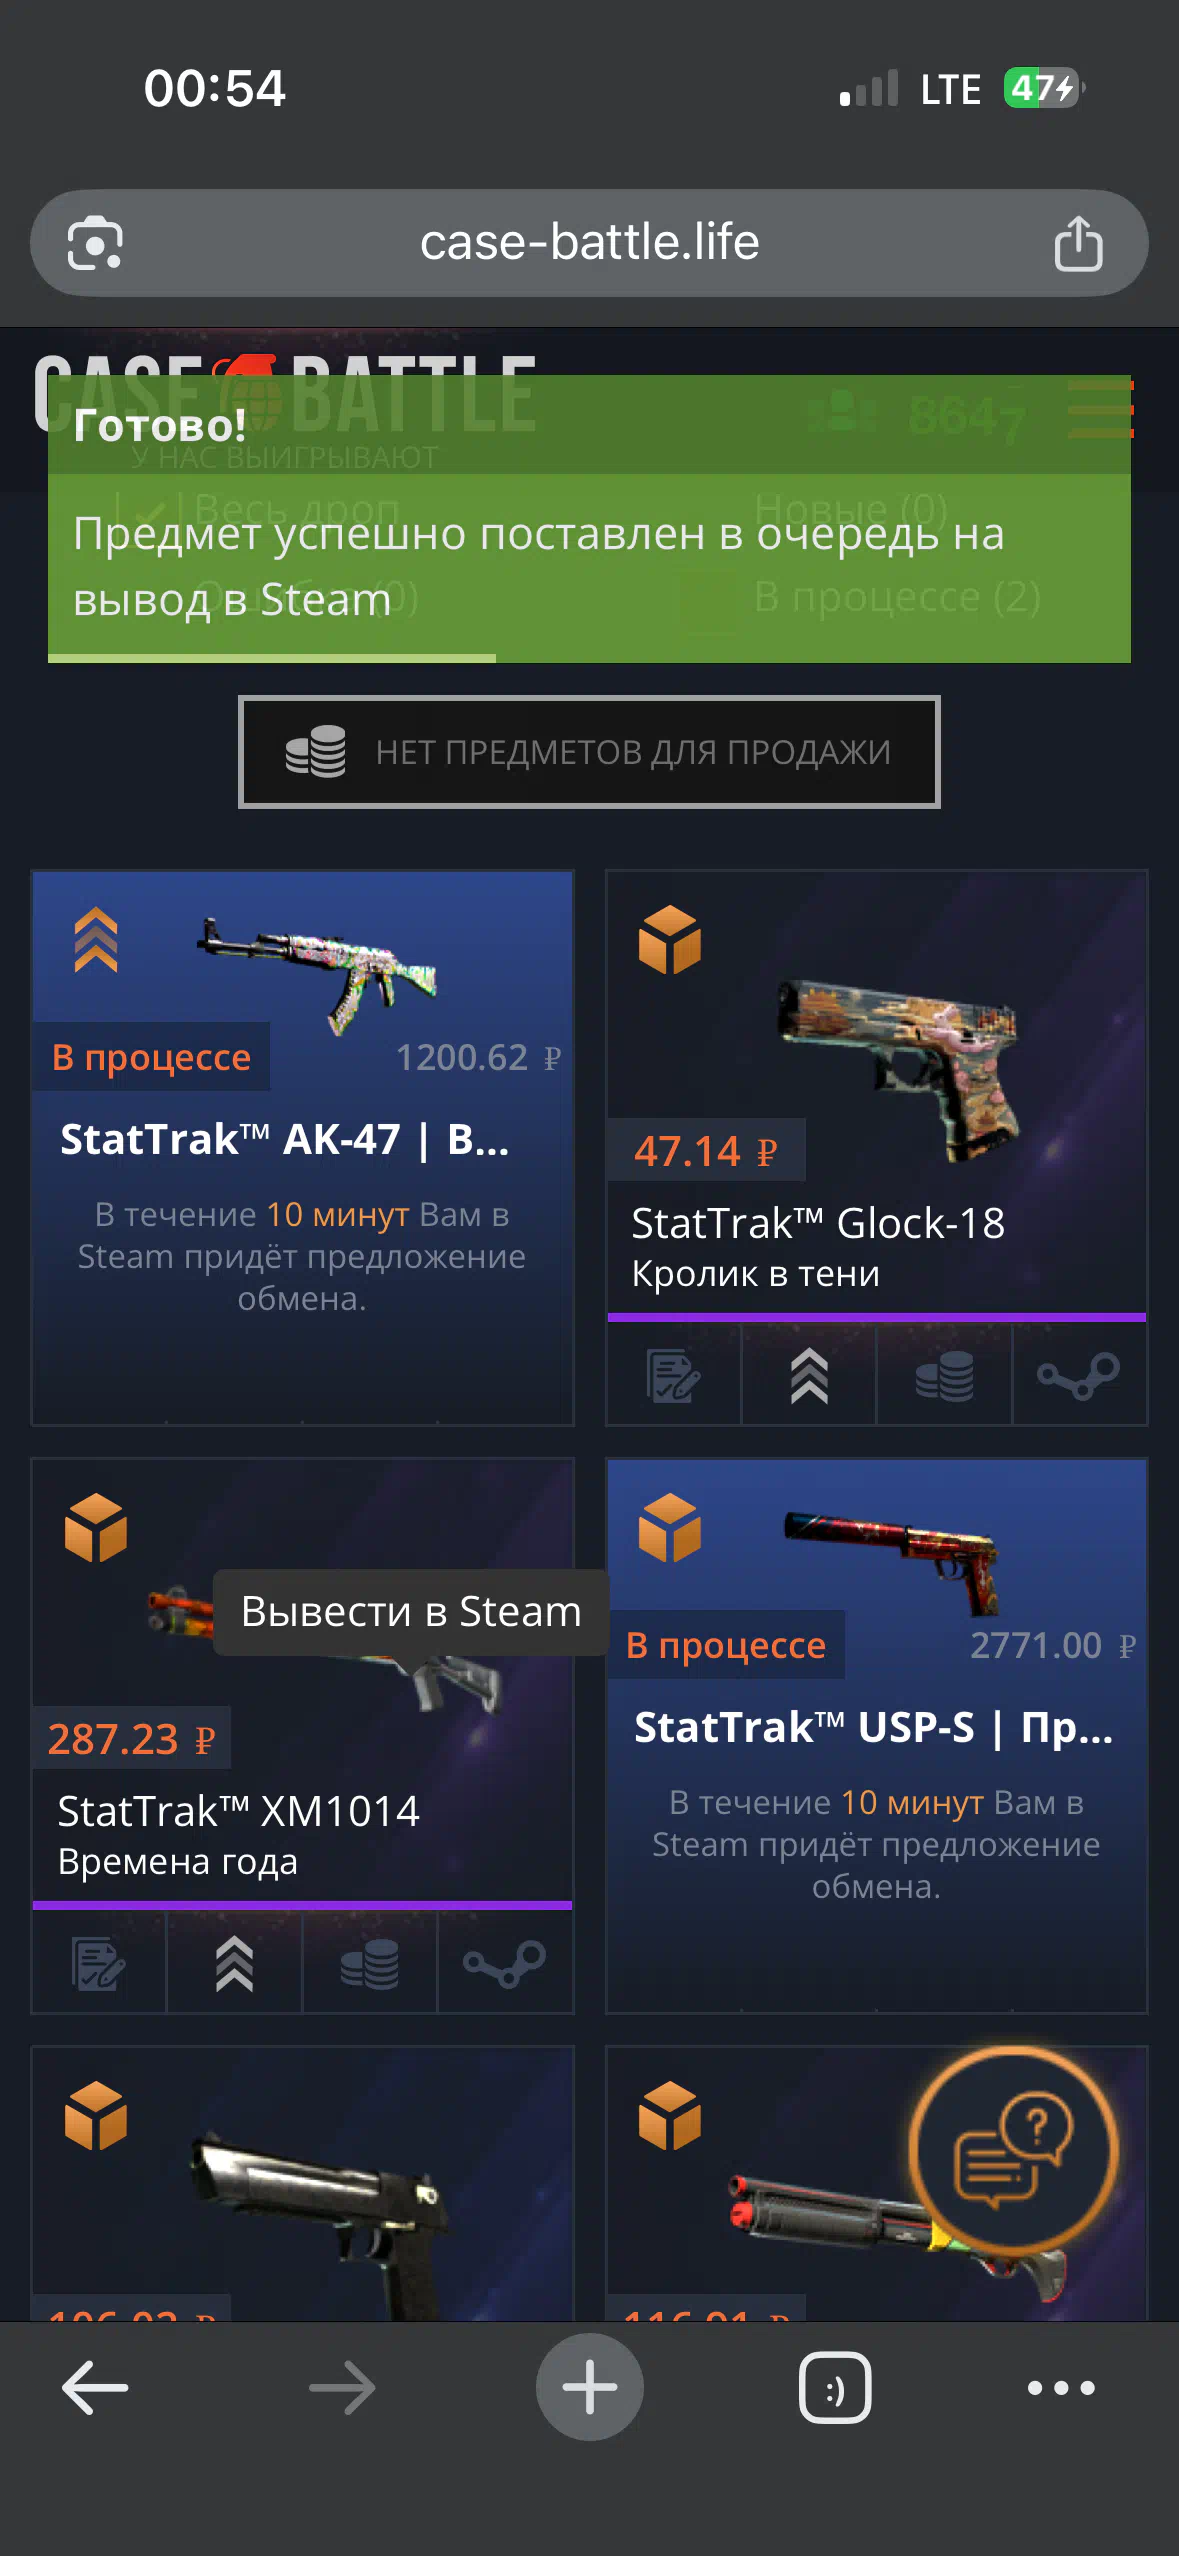Tap the Case Battle logo
This screenshot has width=1179, height=2556.
click(285, 395)
